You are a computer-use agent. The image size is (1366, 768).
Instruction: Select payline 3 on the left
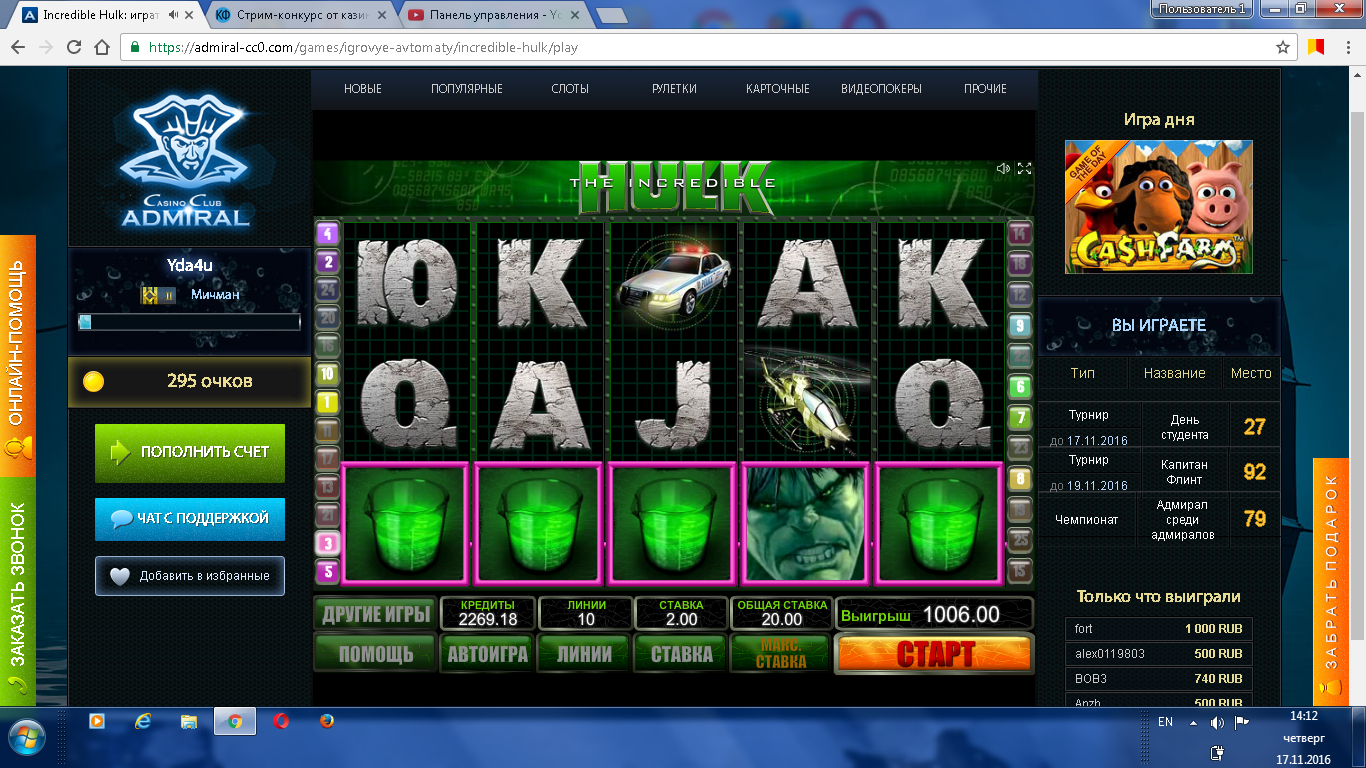point(328,543)
